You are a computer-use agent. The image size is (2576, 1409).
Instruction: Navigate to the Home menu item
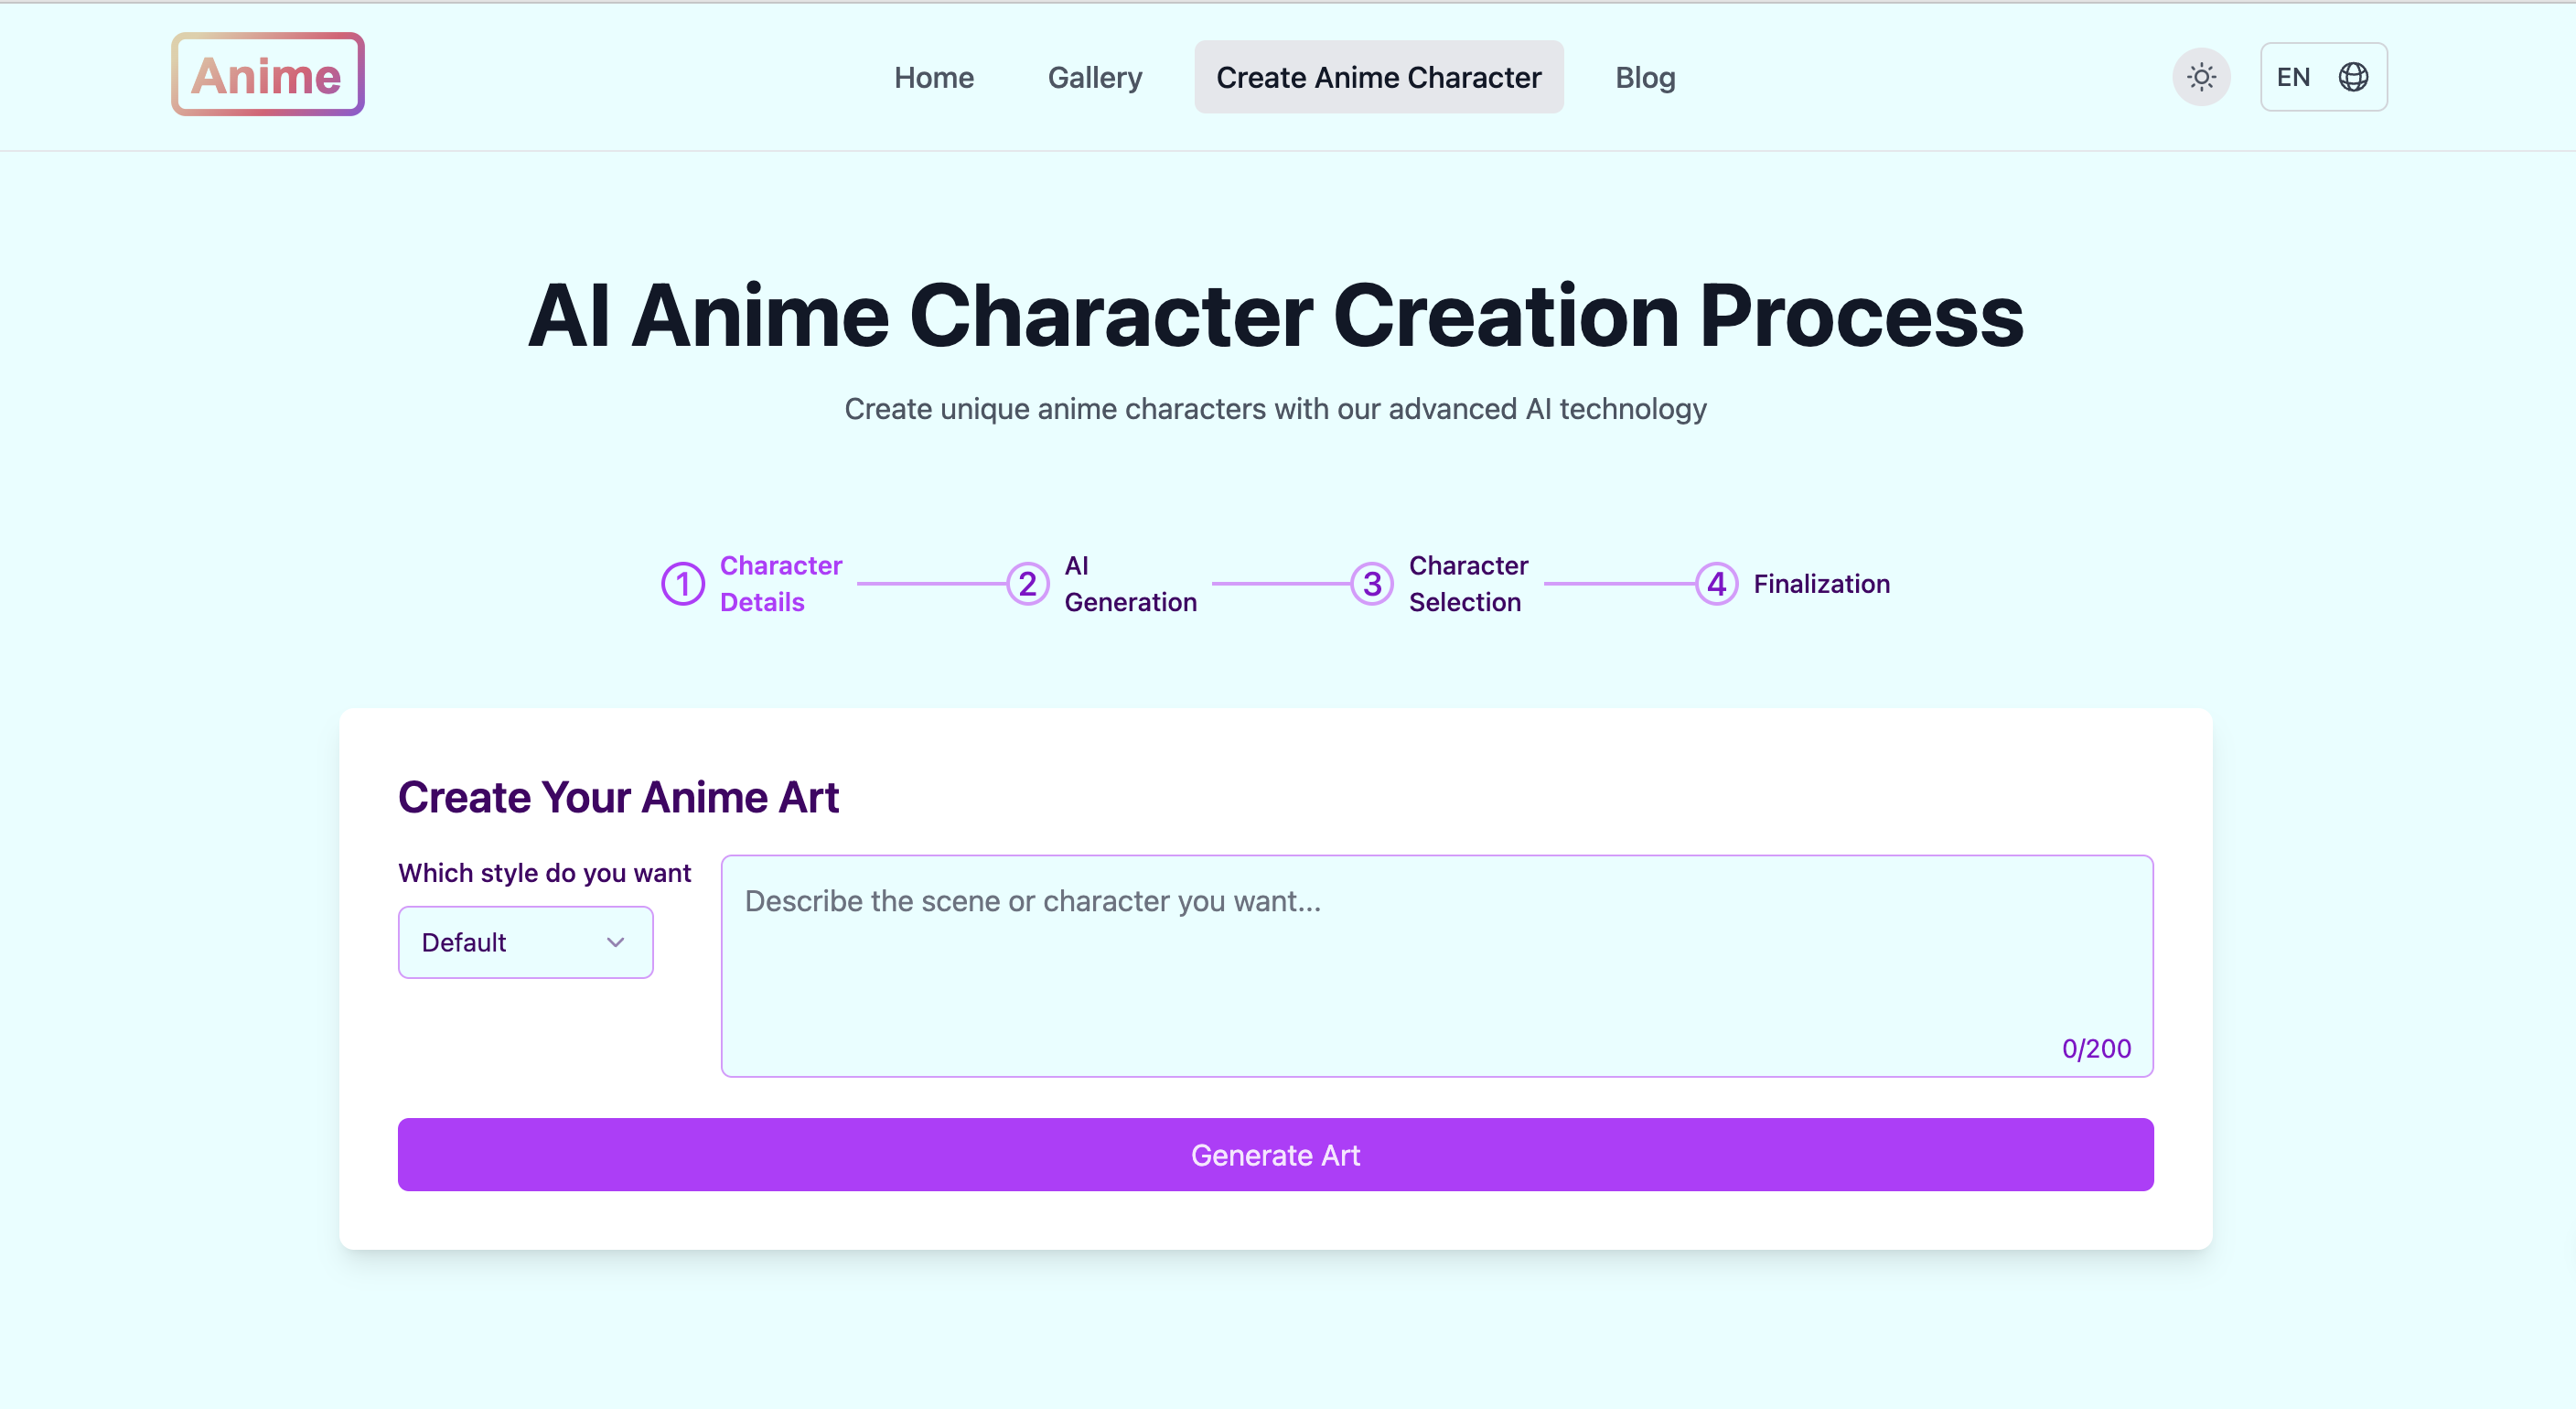click(x=933, y=76)
